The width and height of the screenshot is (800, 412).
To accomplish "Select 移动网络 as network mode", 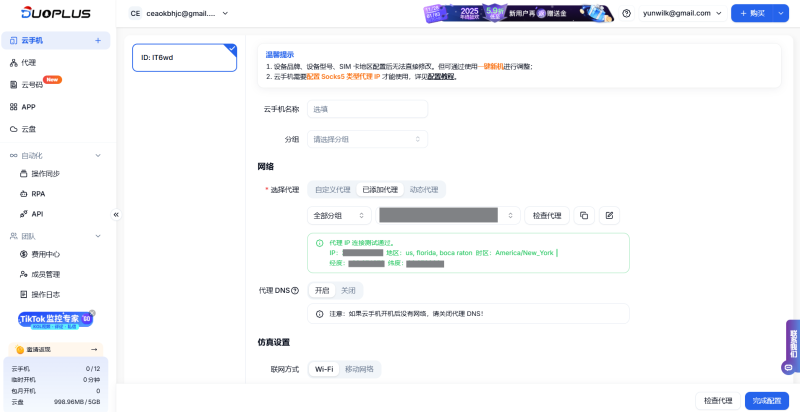I will tap(359, 369).
